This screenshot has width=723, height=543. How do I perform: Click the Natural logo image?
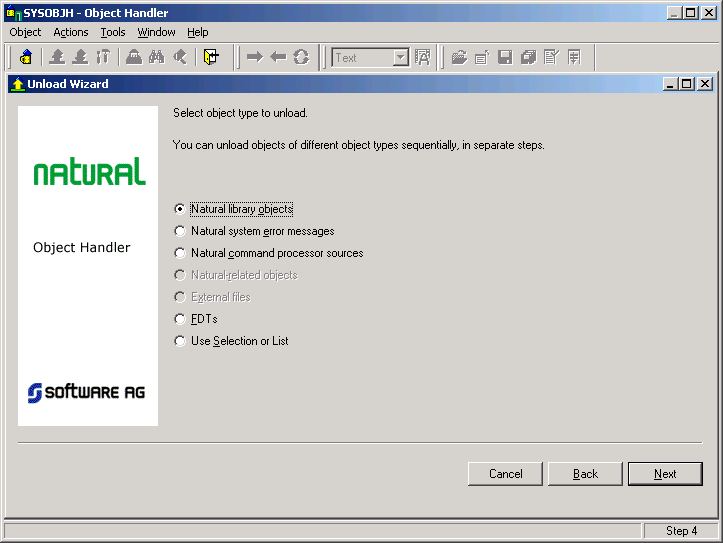(x=89, y=171)
